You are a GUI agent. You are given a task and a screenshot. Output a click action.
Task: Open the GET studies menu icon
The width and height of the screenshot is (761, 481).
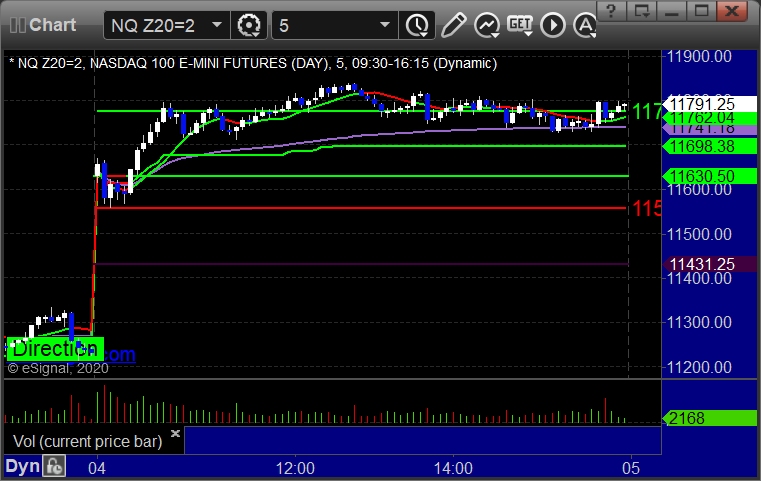pos(520,25)
